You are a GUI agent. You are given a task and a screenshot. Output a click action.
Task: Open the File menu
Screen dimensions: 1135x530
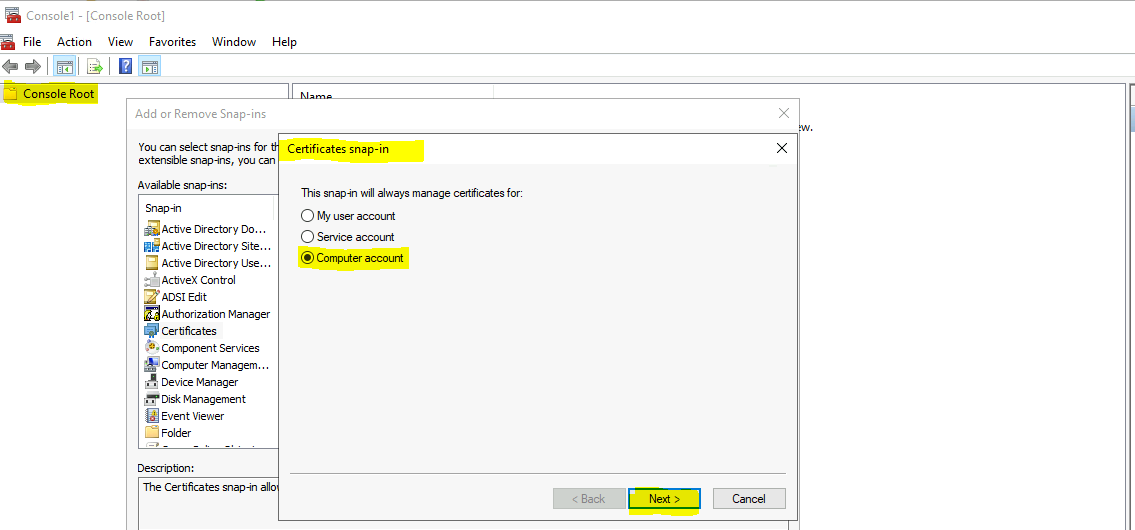[x=32, y=42]
